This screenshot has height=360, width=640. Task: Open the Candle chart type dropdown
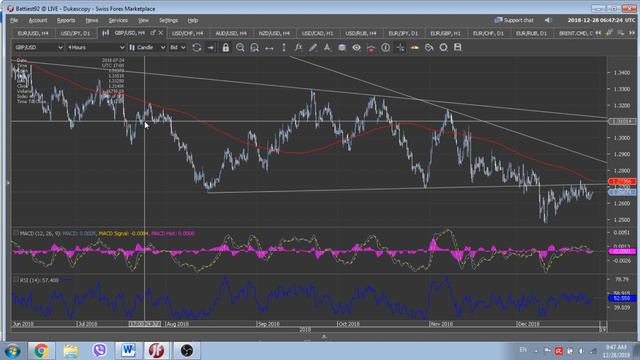[147, 47]
